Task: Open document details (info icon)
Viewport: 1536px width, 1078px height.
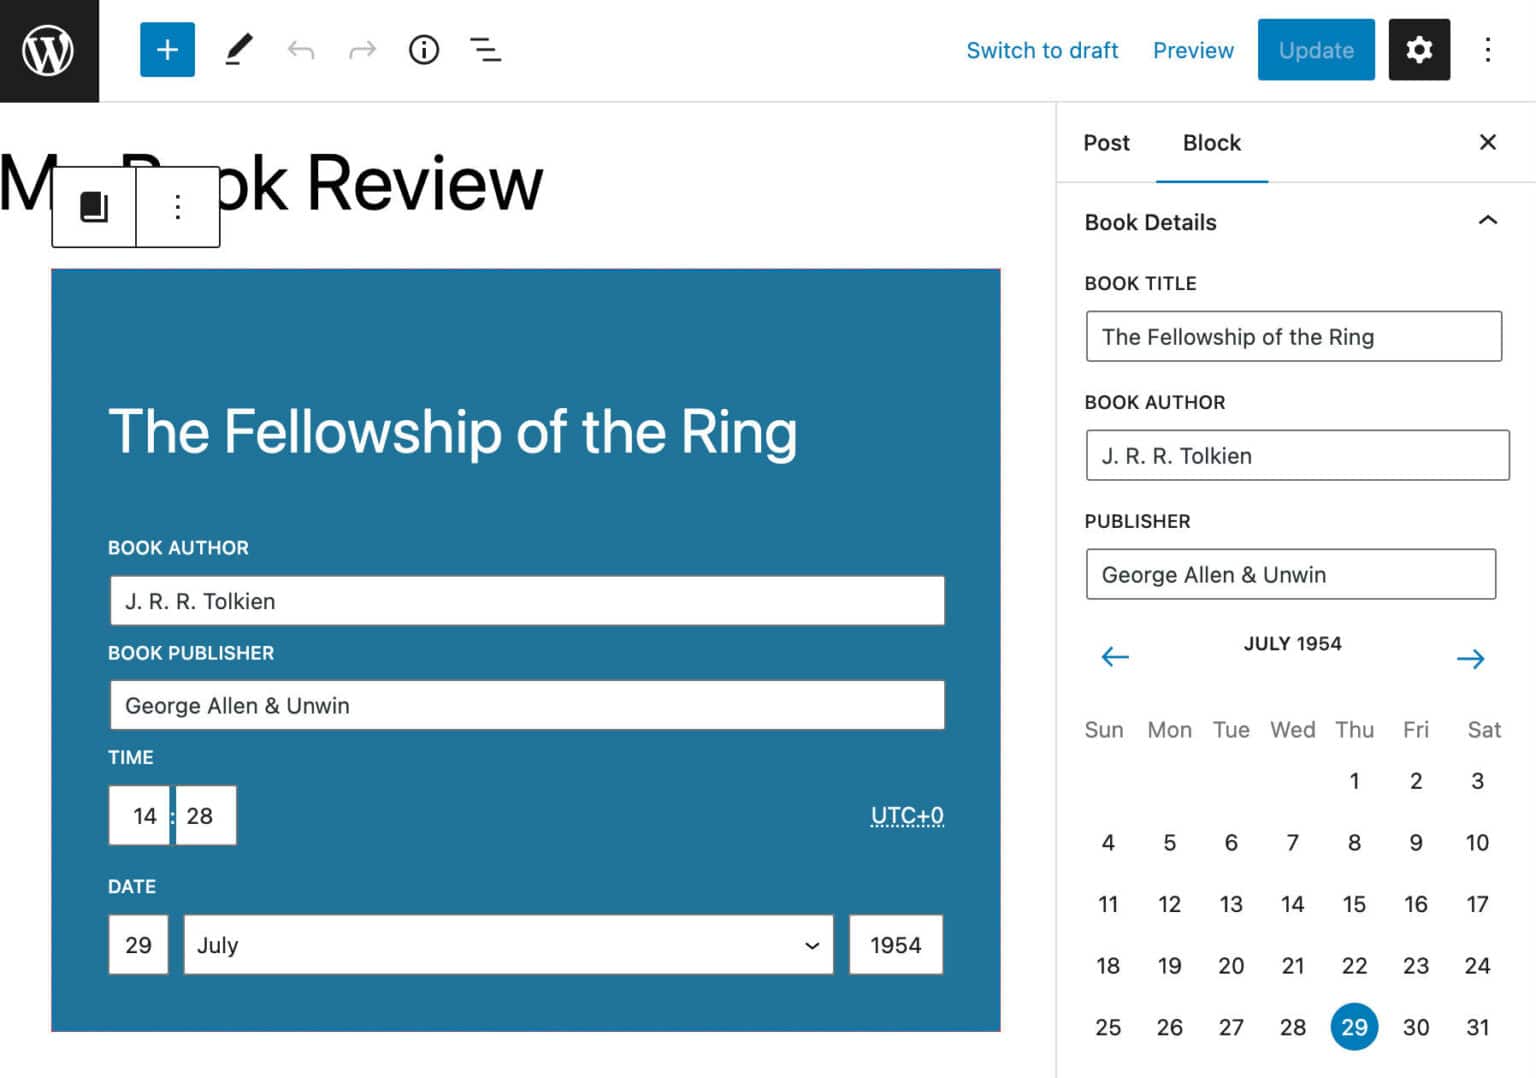Action: click(424, 49)
